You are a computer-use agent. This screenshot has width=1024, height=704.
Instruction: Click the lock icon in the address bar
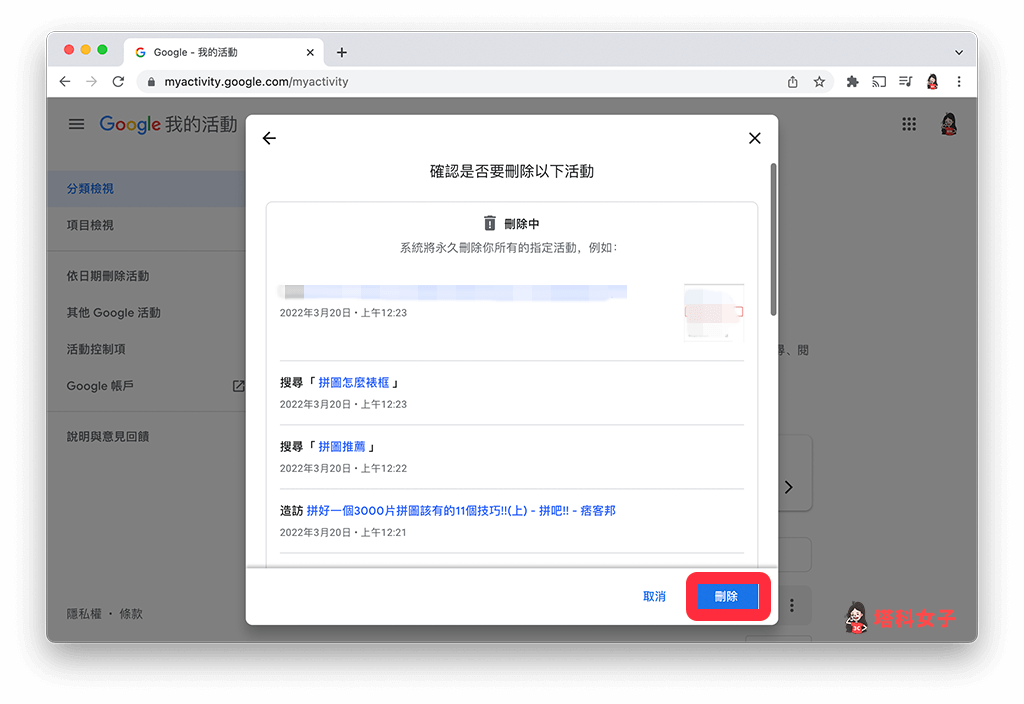tap(151, 82)
